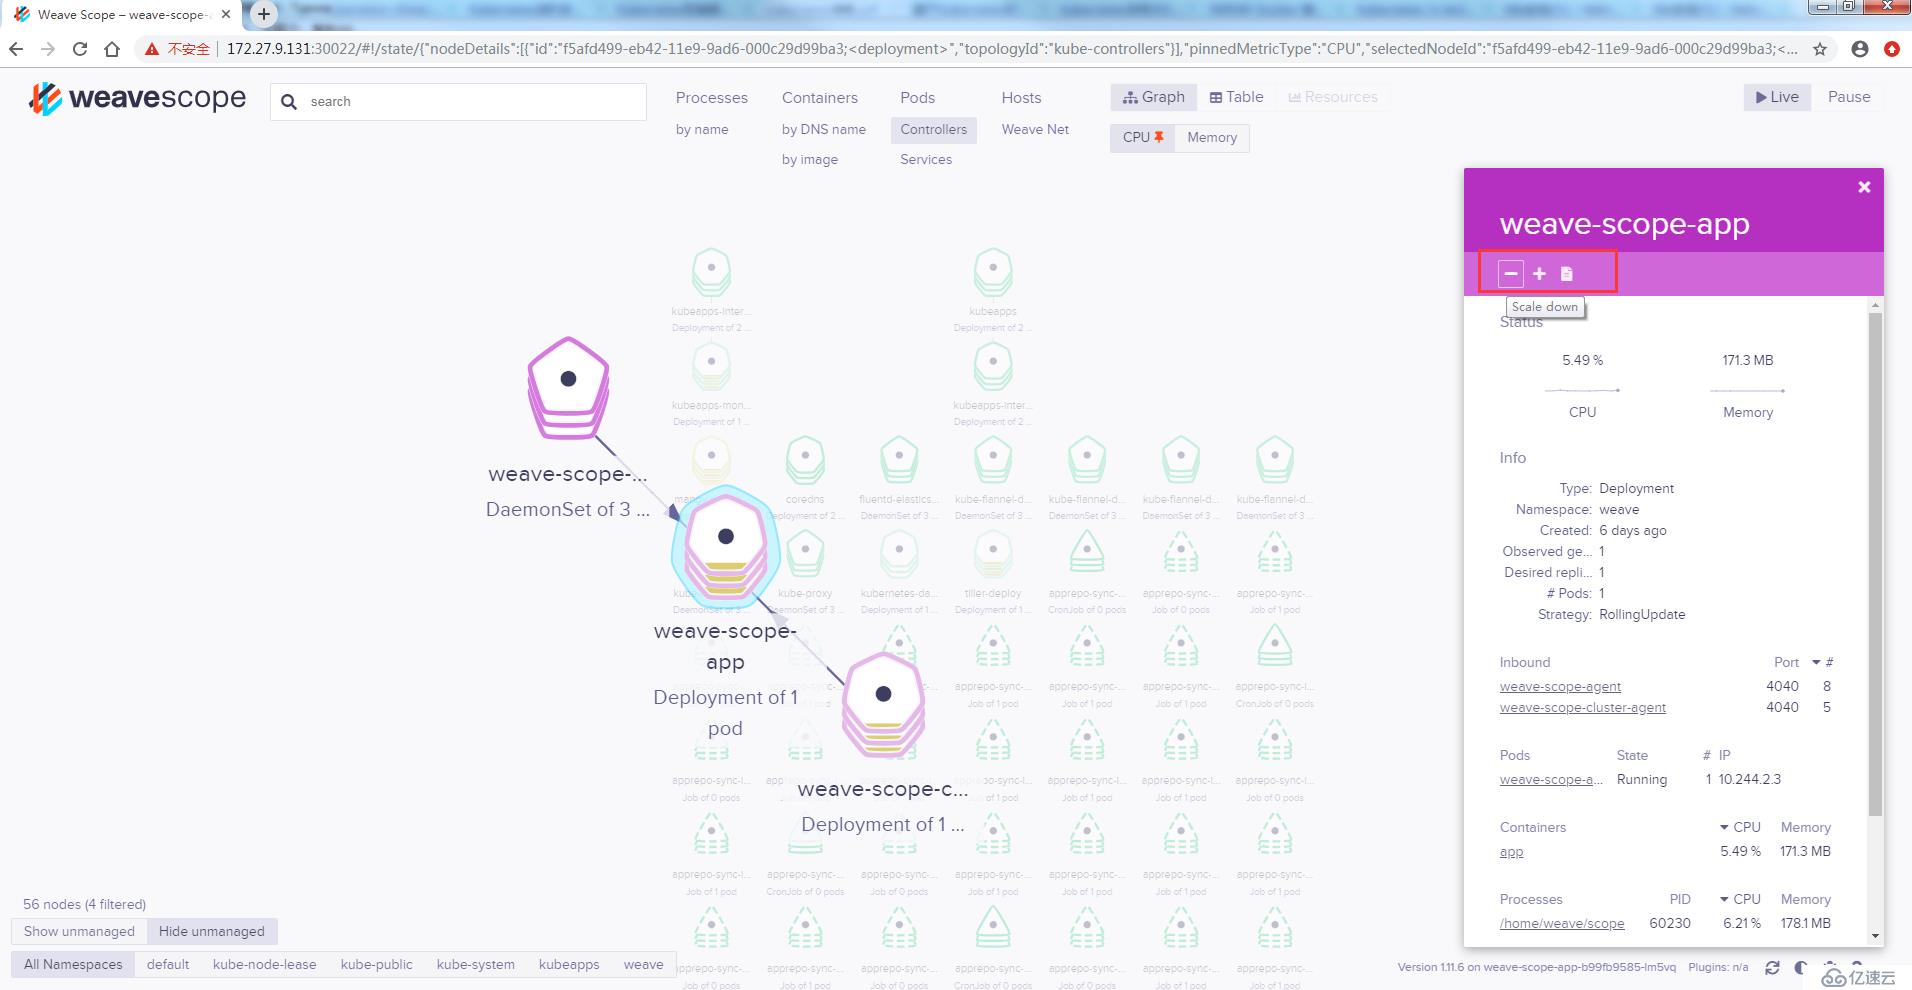This screenshot has height=990, width=1912.
Task: Select the highlighted weave-scope-app node
Action: [726, 546]
